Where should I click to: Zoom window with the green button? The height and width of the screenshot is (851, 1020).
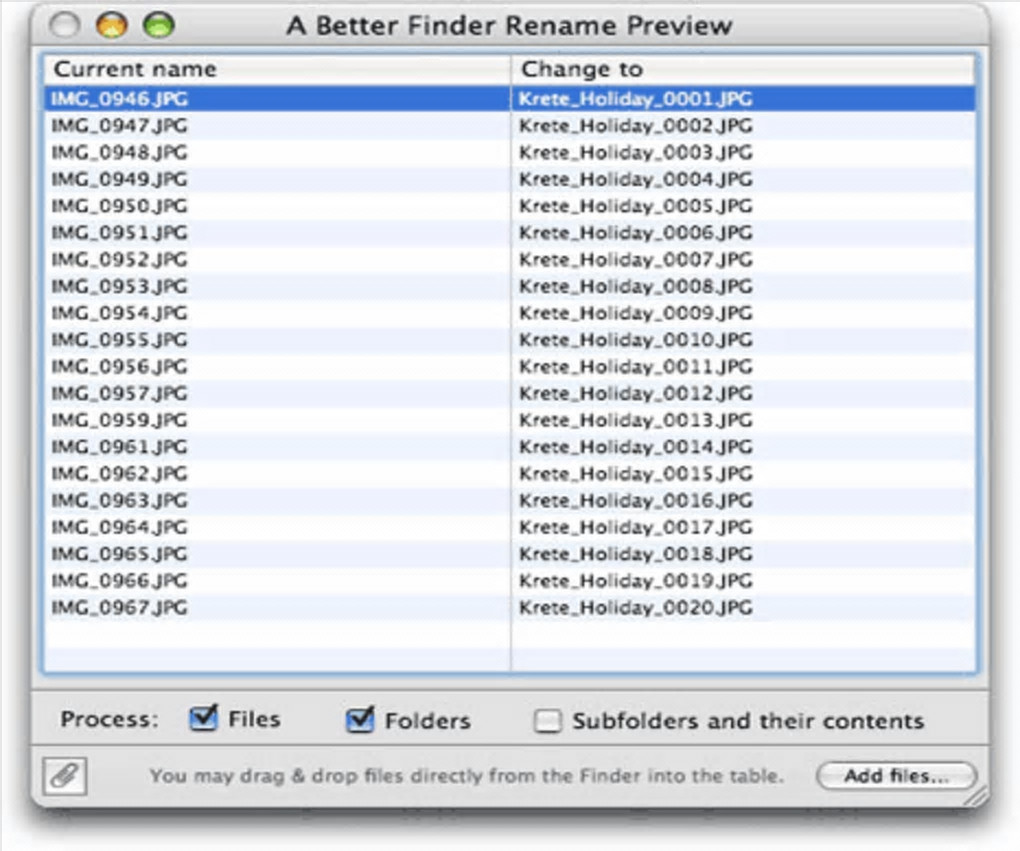[159, 25]
